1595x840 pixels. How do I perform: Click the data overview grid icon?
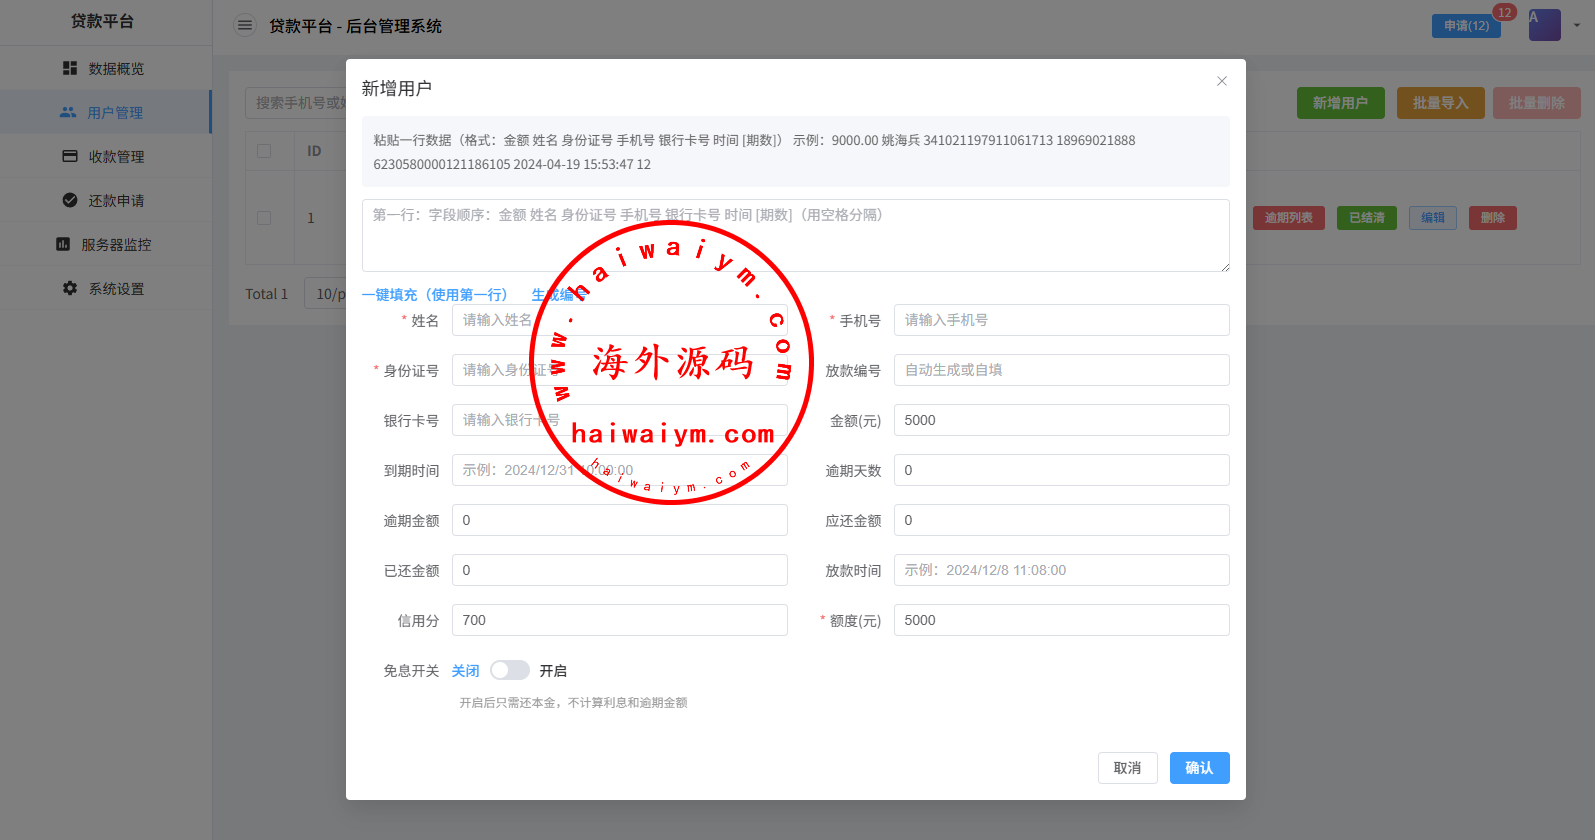pos(70,68)
